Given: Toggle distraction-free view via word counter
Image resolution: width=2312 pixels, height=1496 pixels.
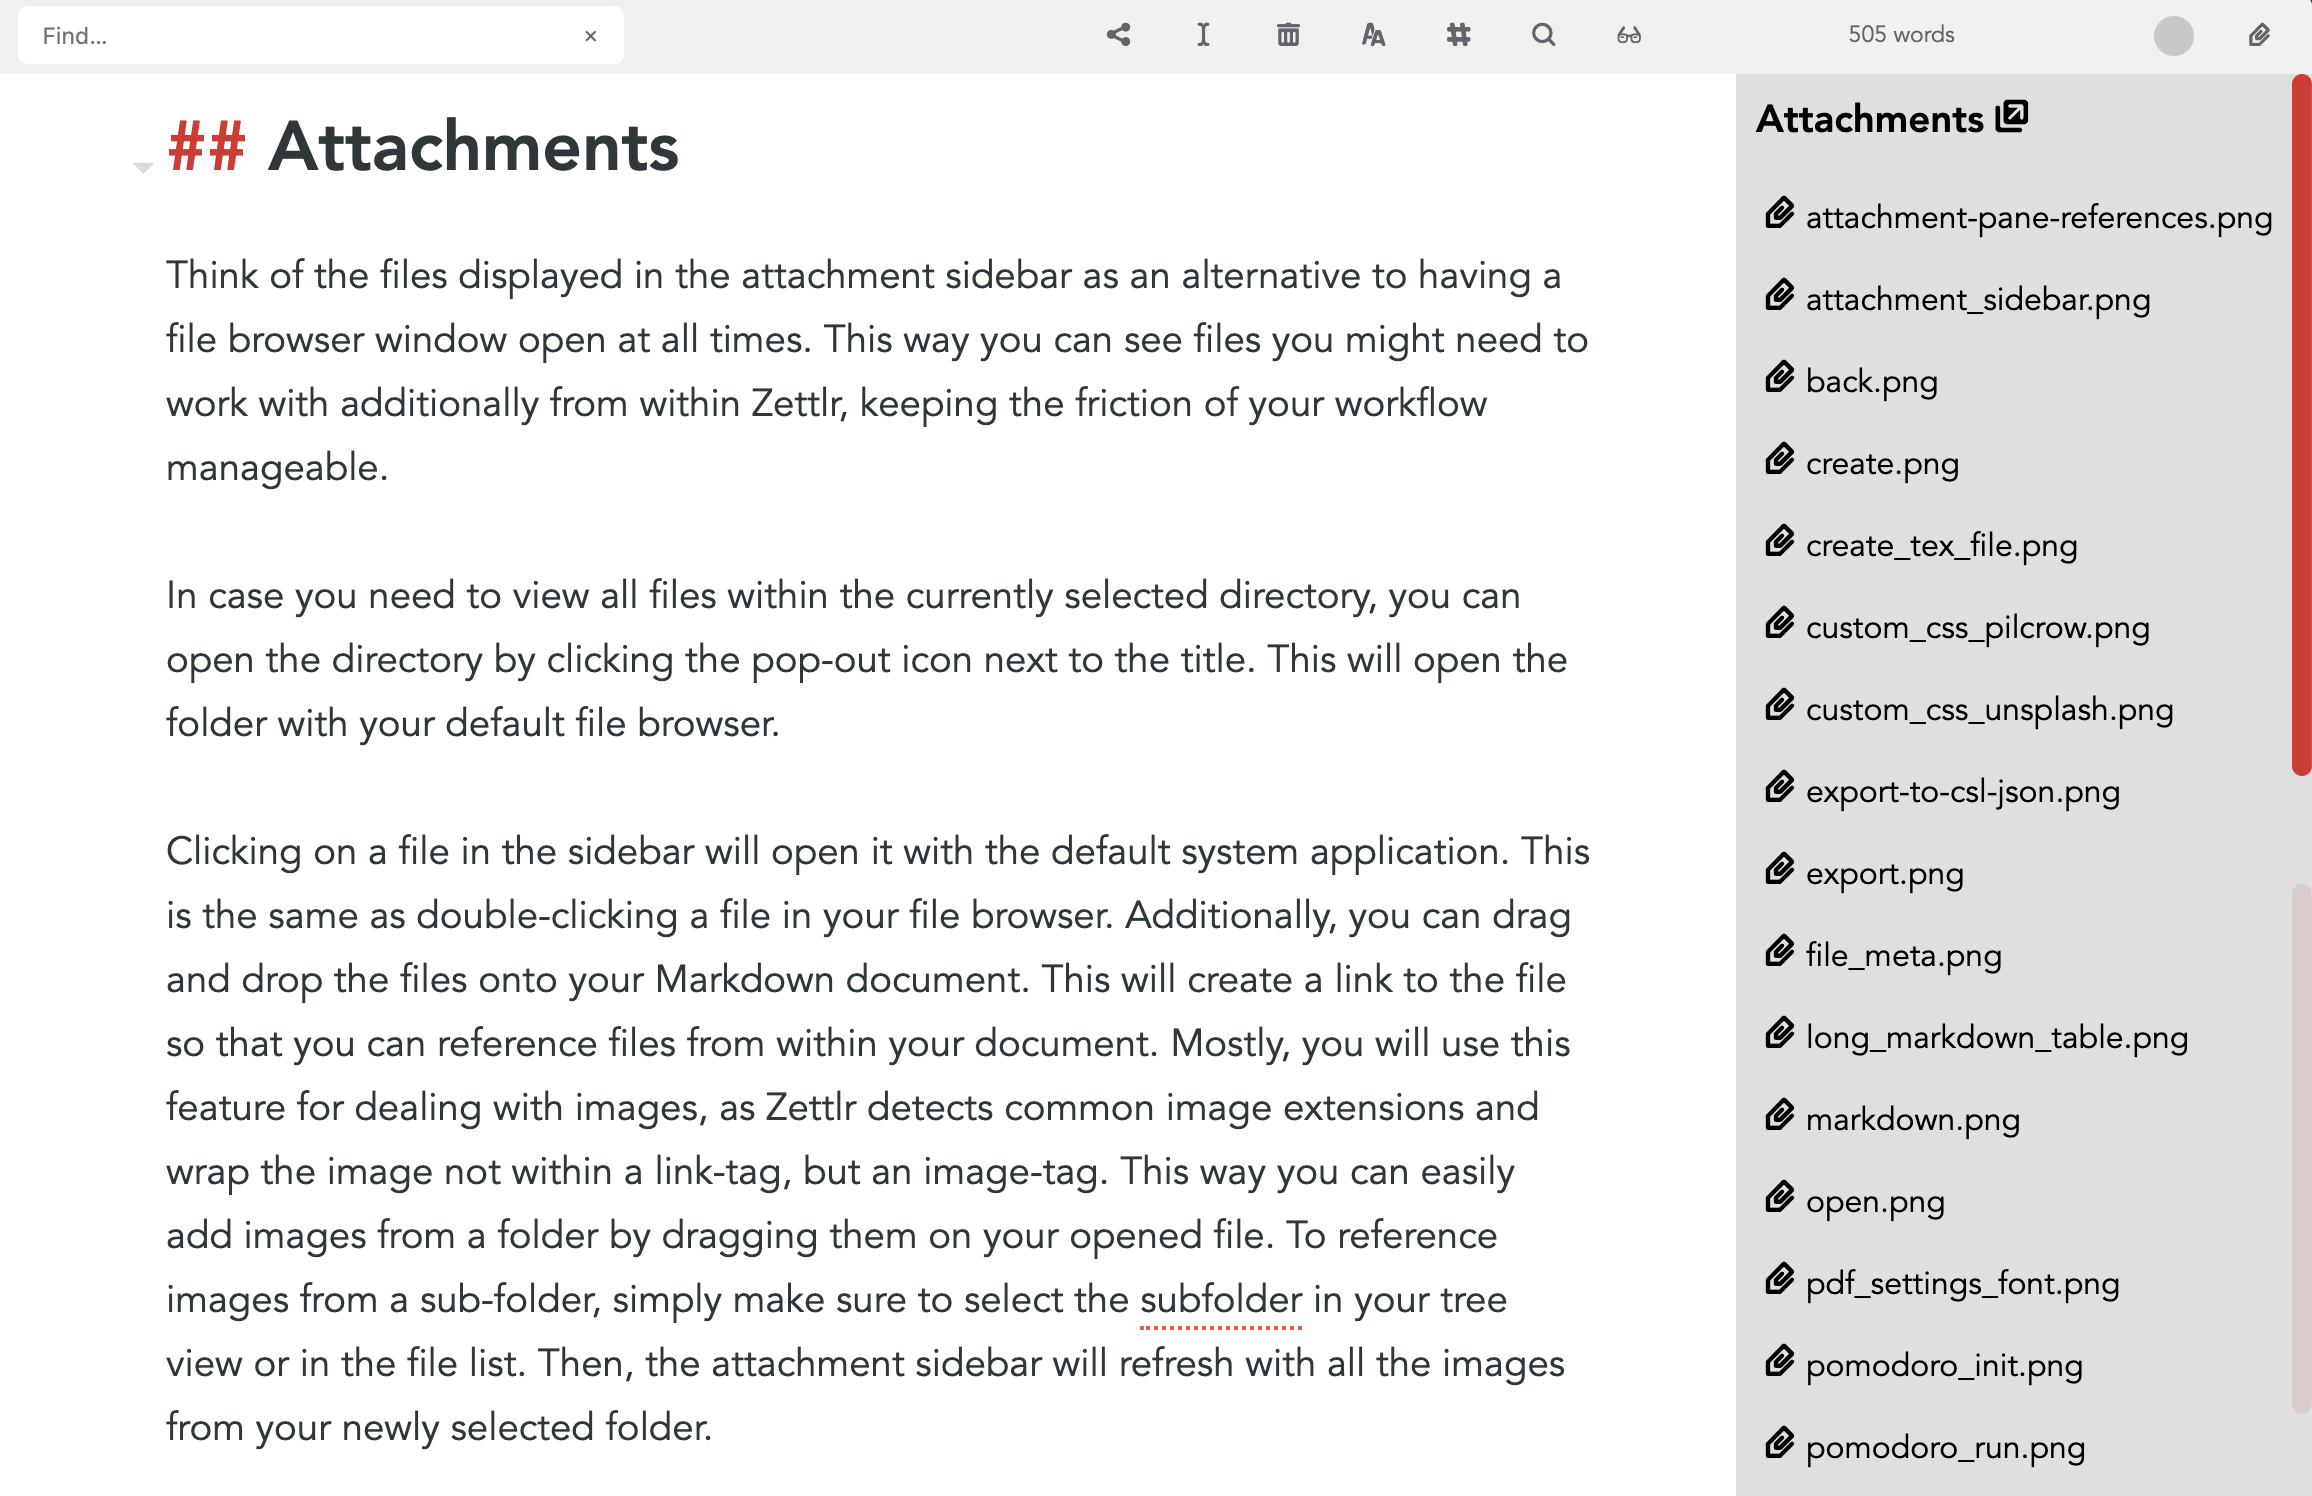Looking at the screenshot, I should [x=1900, y=34].
